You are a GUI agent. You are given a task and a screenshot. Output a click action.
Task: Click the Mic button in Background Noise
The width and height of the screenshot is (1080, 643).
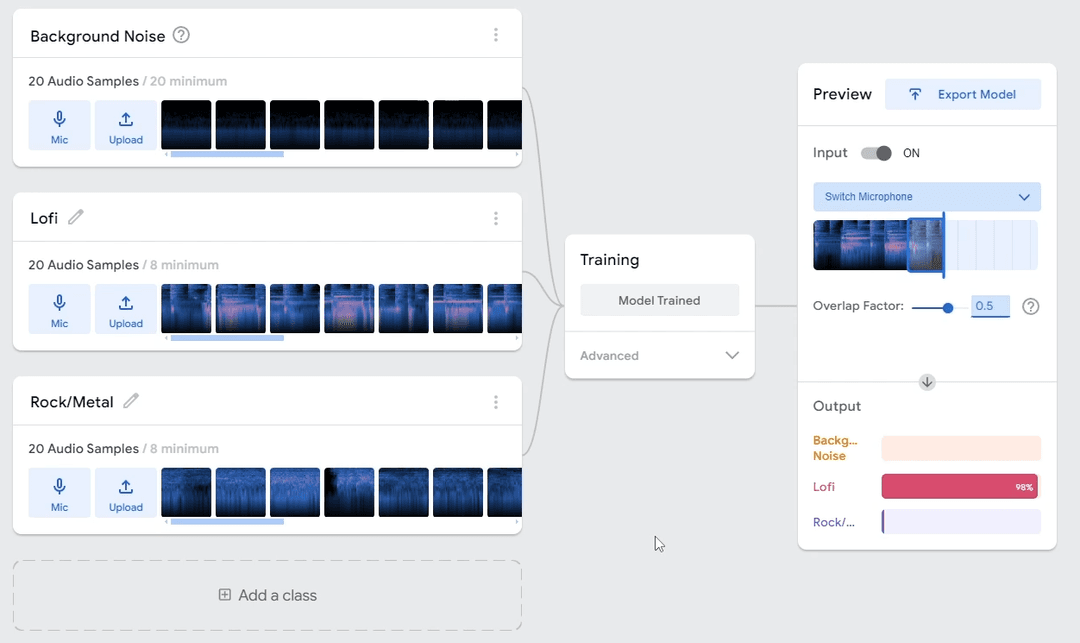[59, 125]
